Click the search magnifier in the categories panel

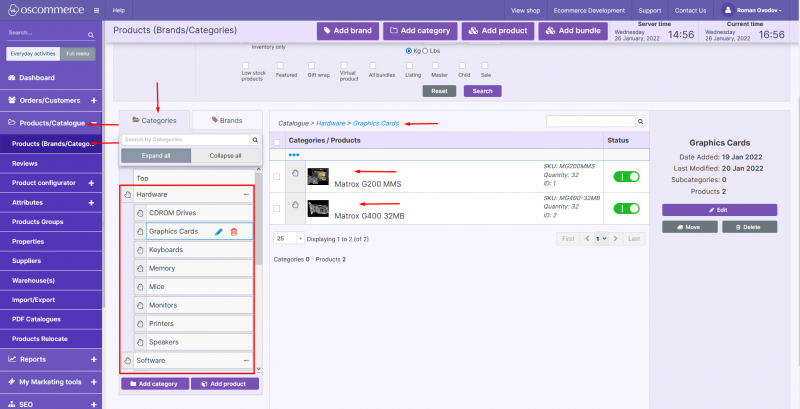click(255, 140)
